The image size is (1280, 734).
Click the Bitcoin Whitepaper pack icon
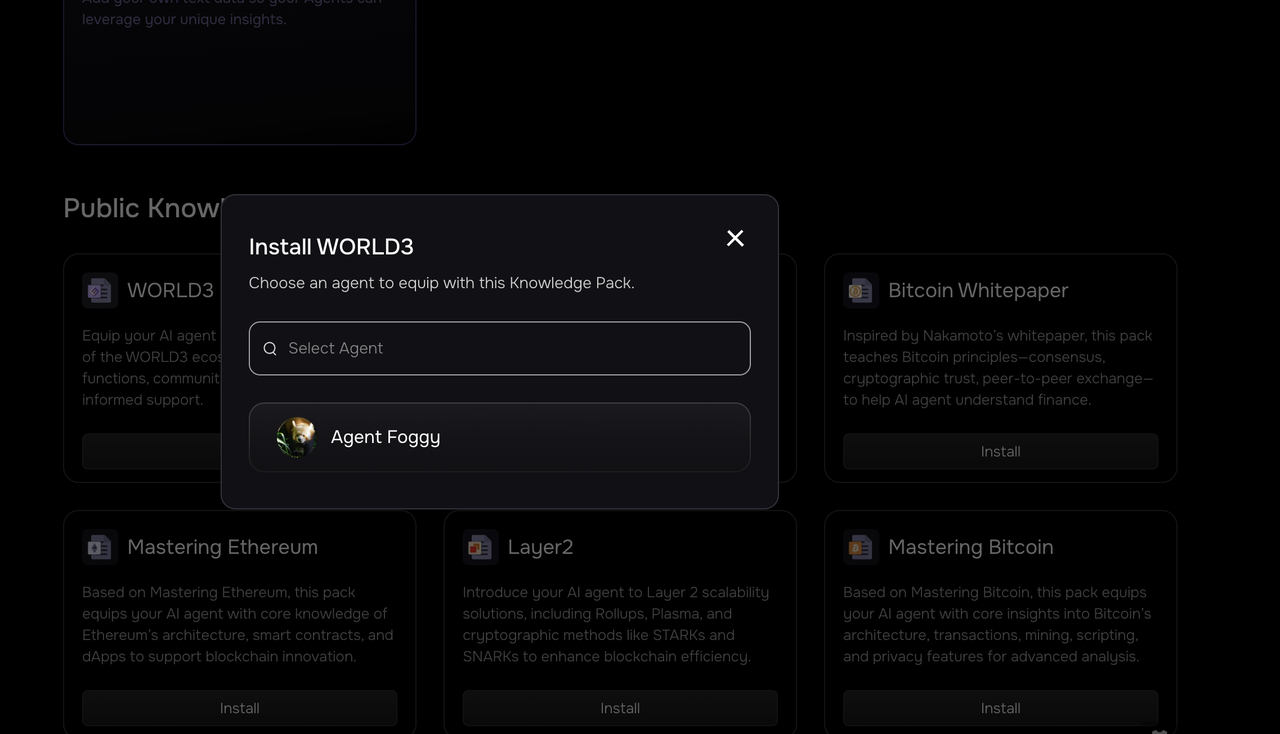point(861,291)
